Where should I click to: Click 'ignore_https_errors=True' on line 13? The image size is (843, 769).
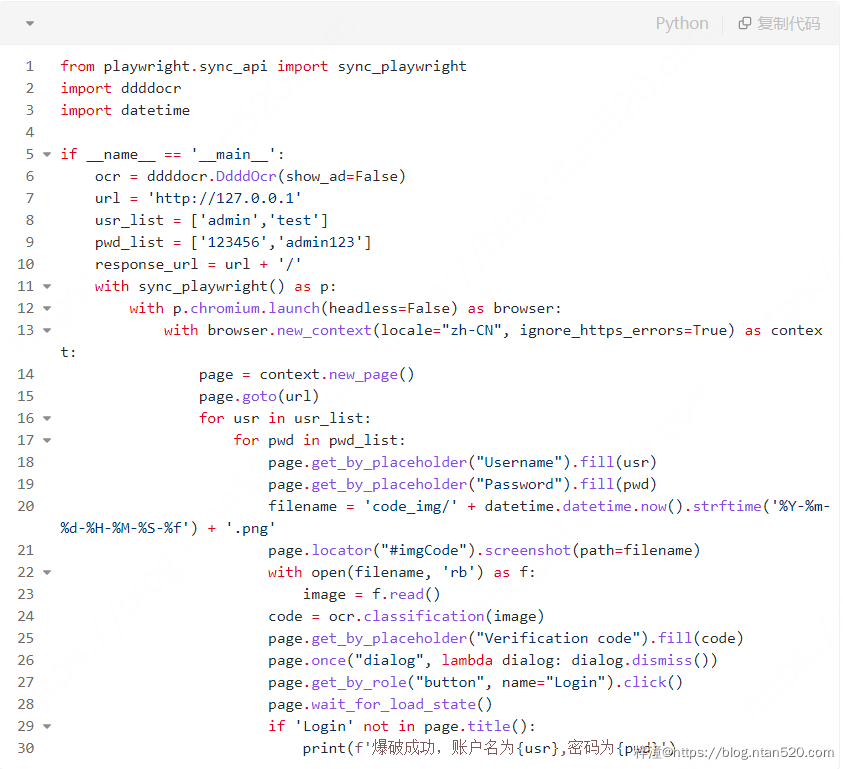click(623, 330)
